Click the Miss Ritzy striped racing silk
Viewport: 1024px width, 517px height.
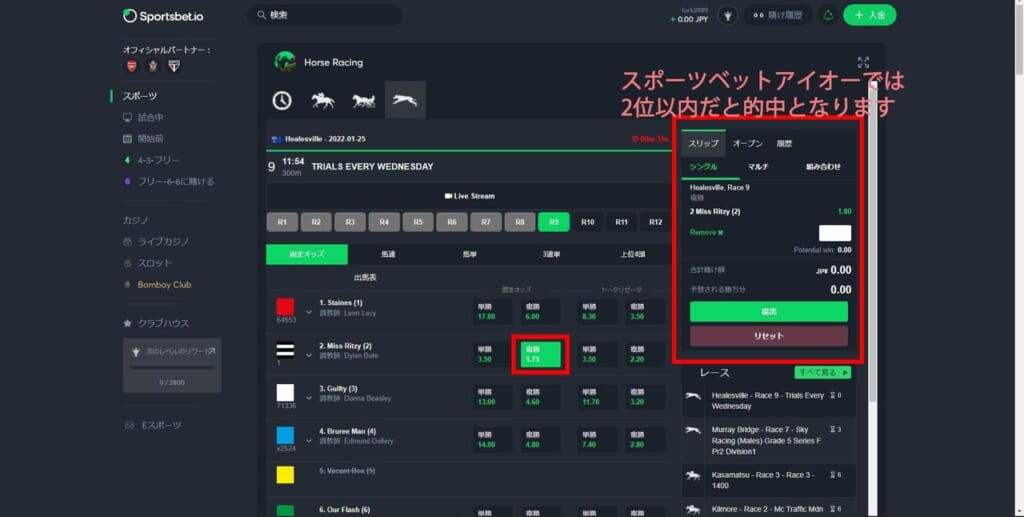(x=285, y=350)
